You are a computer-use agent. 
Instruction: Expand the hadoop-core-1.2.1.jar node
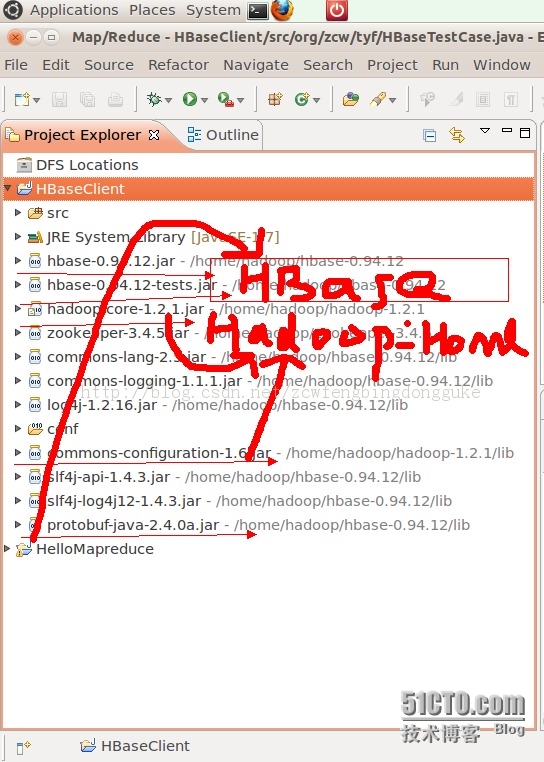click(x=18, y=309)
